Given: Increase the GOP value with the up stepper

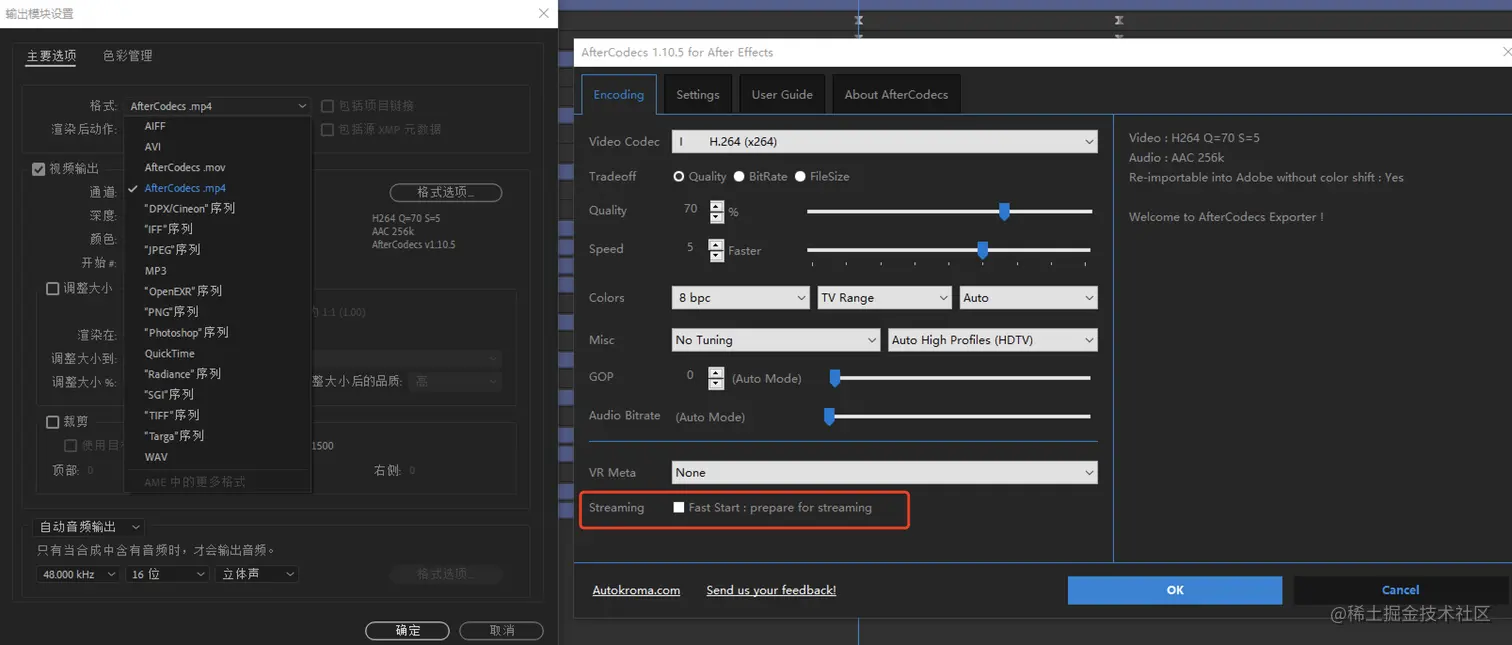Looking at the screenshot, I should (716, 372).
